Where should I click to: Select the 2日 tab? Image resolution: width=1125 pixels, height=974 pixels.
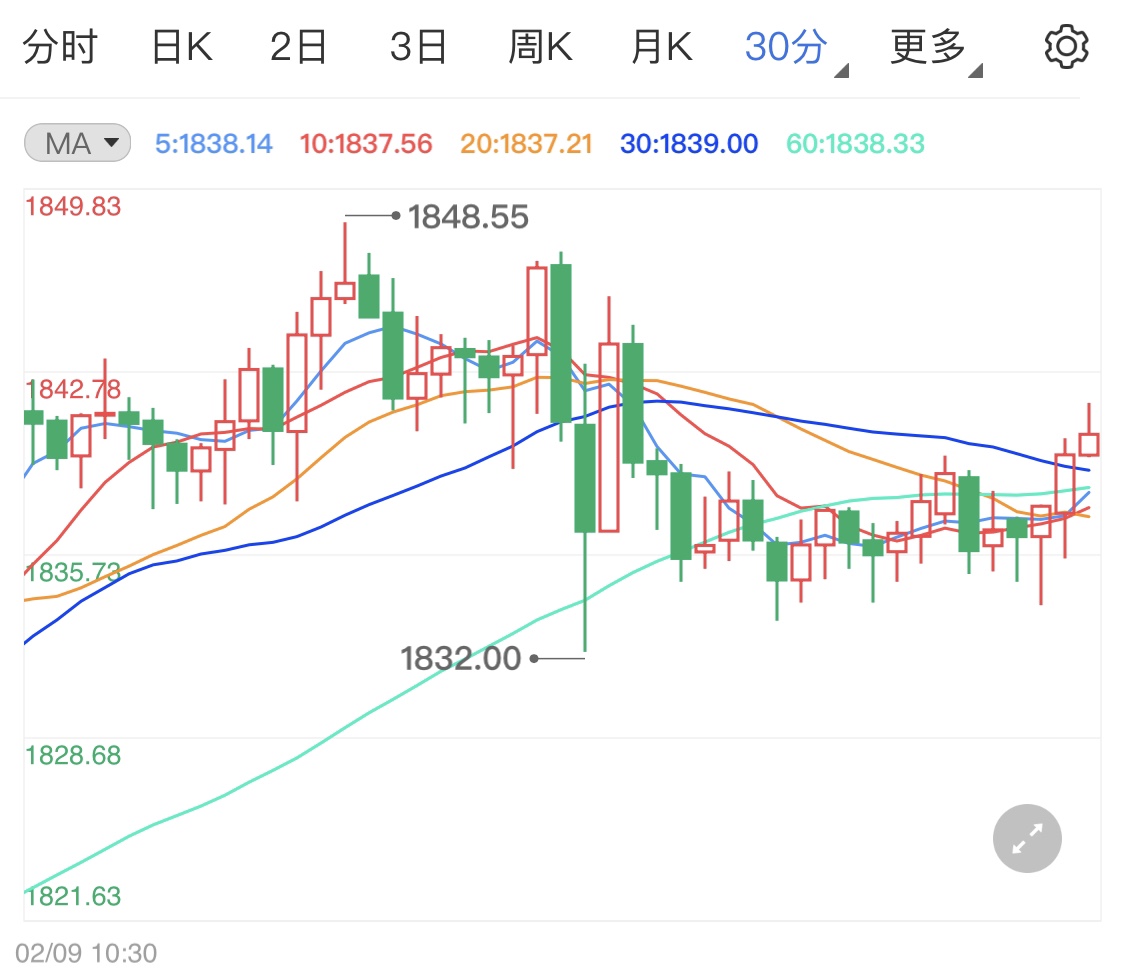(x=298, y=47)
